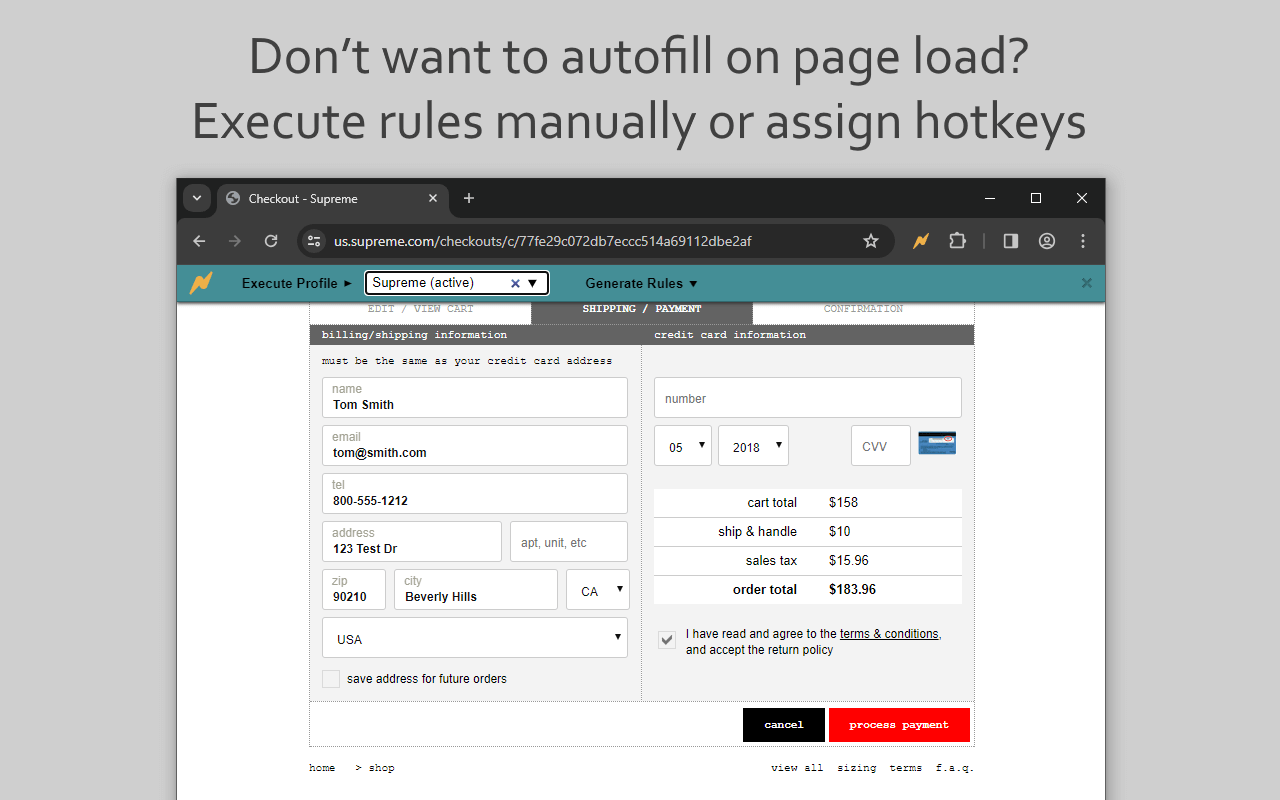Expand the expiration year 2018 dropdown
Screen dimensions: 1280x800
tap(753, 445)
